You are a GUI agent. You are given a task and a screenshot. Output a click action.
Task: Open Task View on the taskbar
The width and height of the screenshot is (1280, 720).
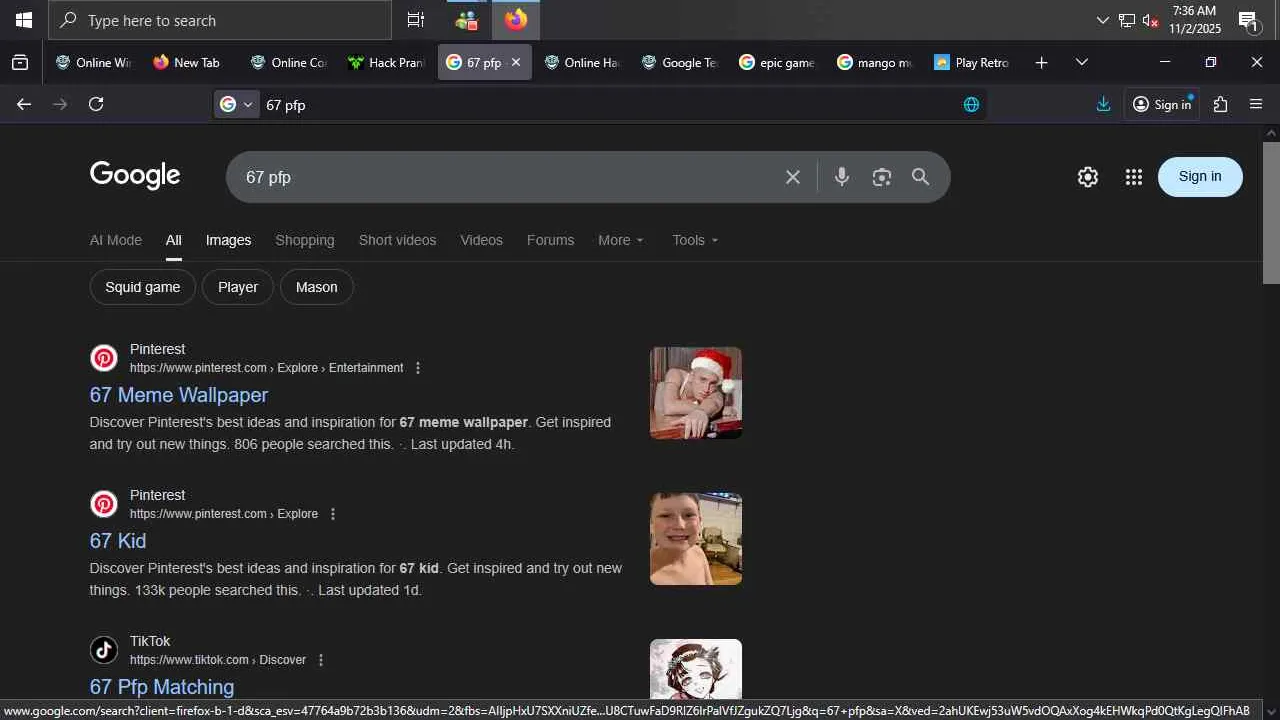point(416,20)
